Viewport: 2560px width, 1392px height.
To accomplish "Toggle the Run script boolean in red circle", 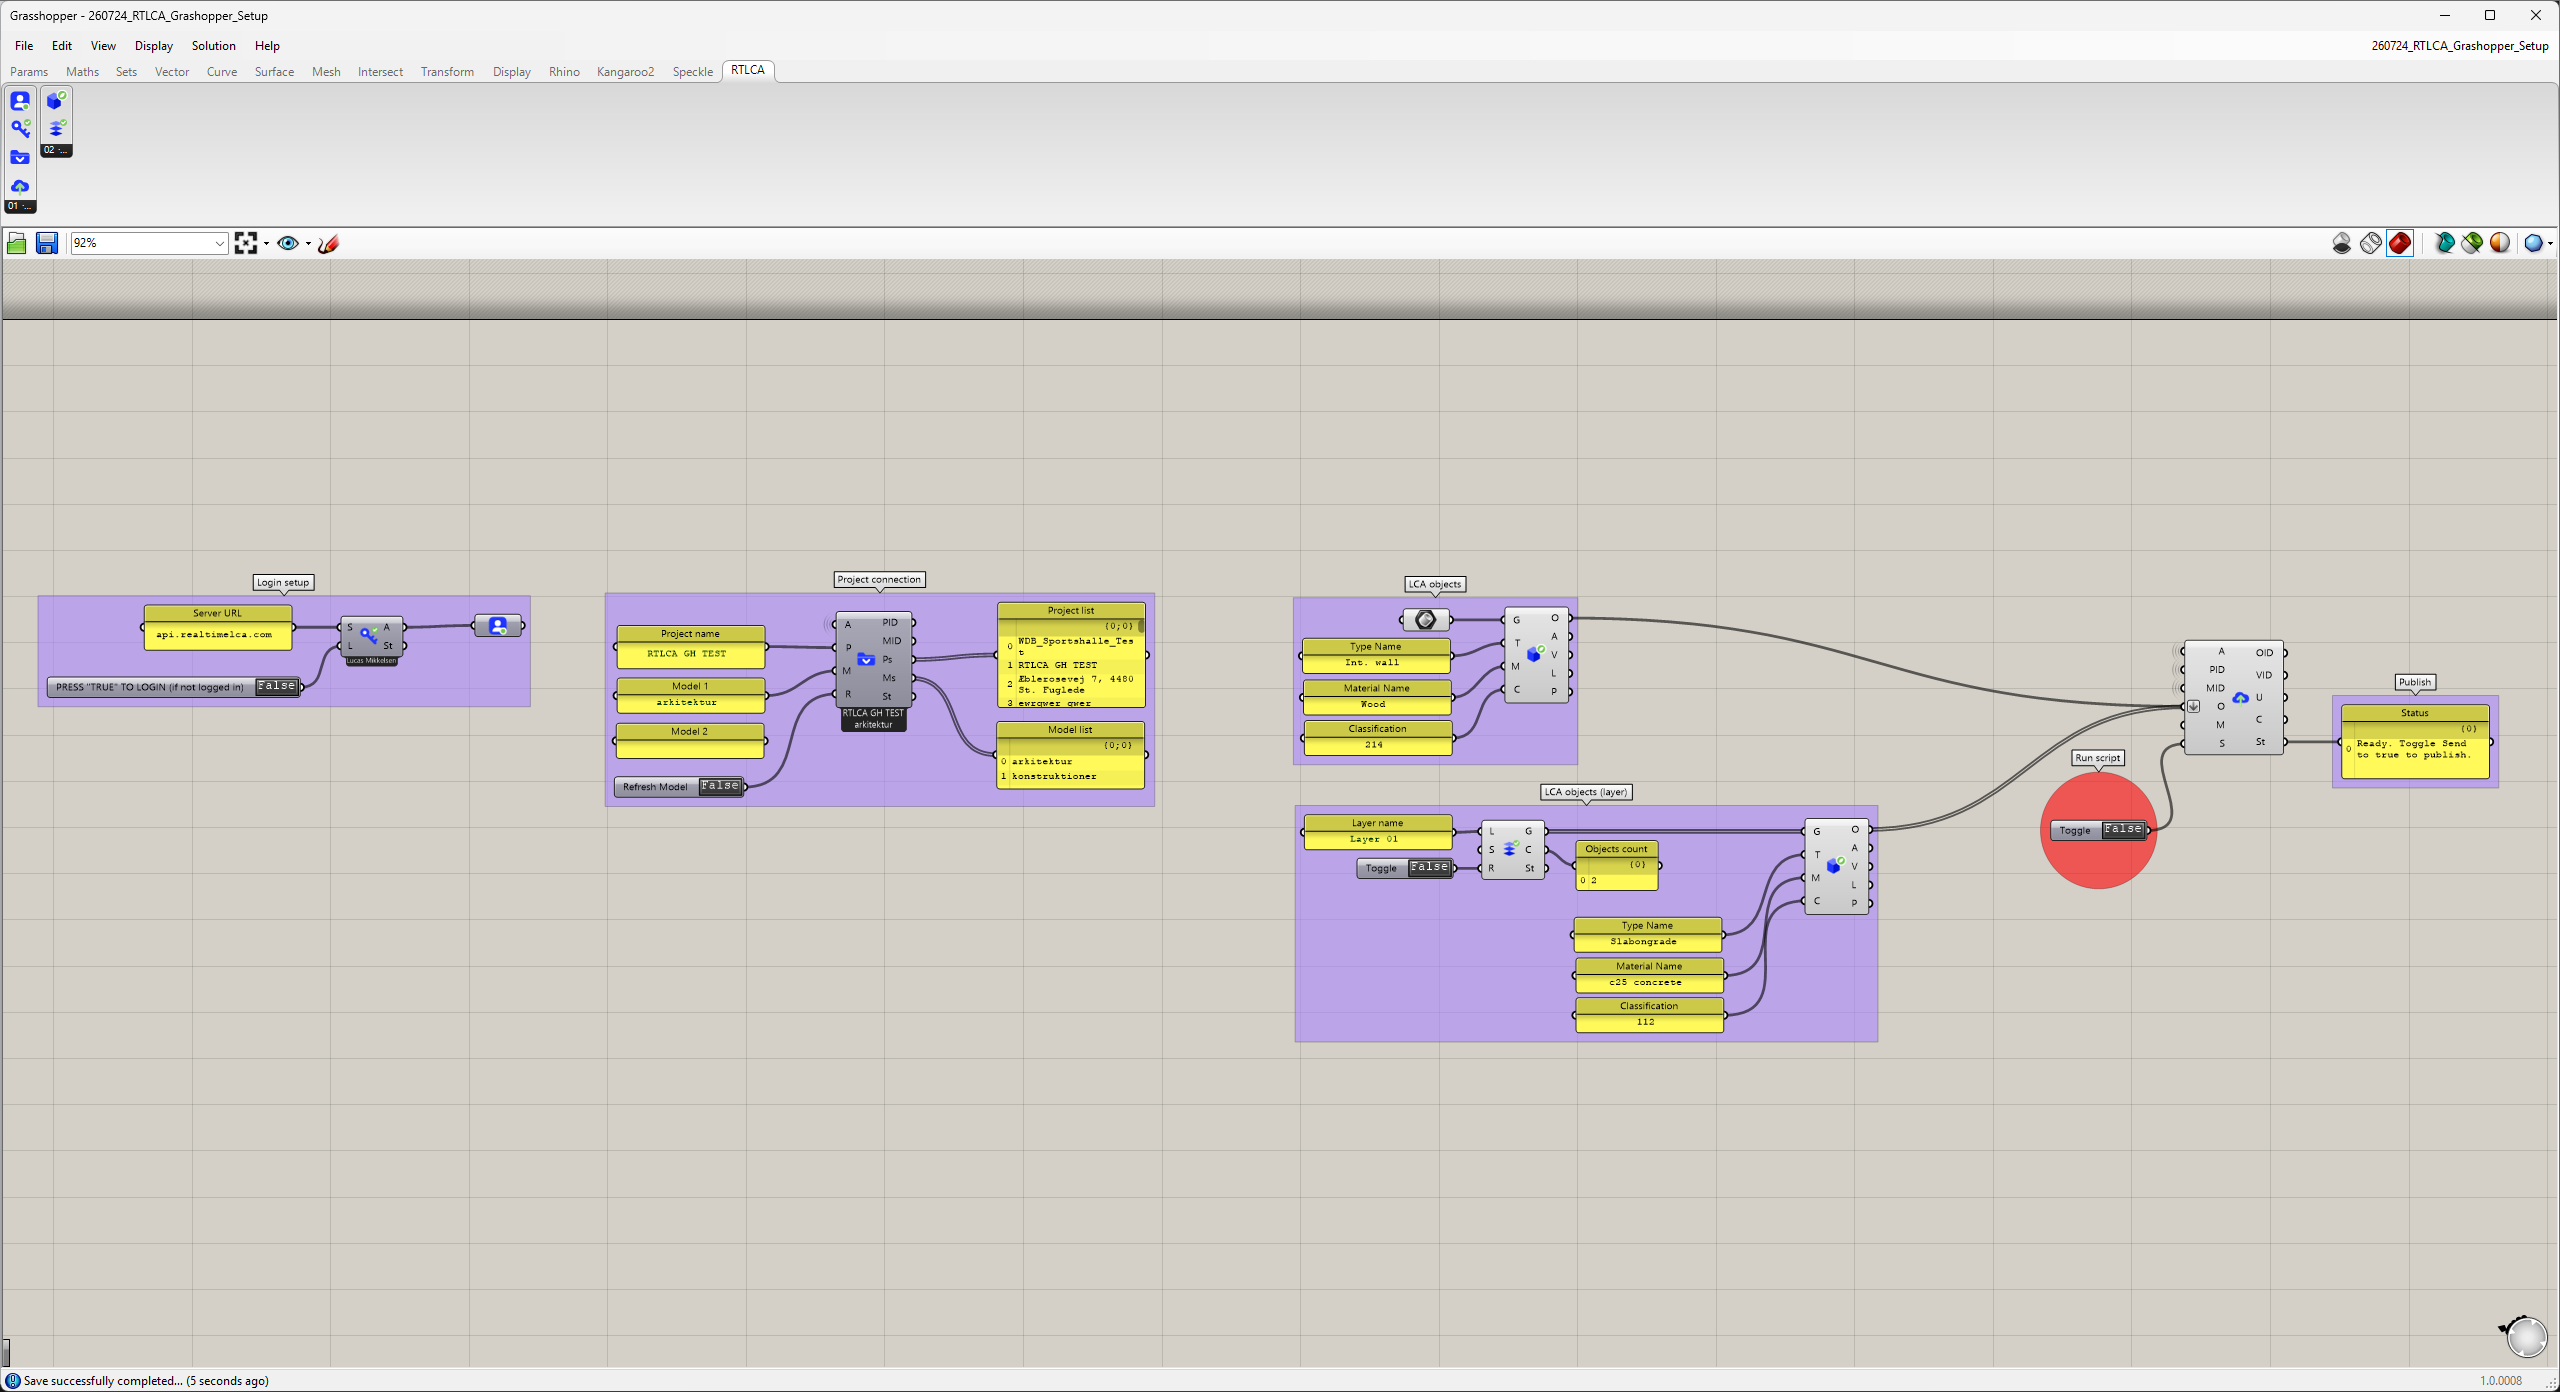I will tap(2122, 829).
